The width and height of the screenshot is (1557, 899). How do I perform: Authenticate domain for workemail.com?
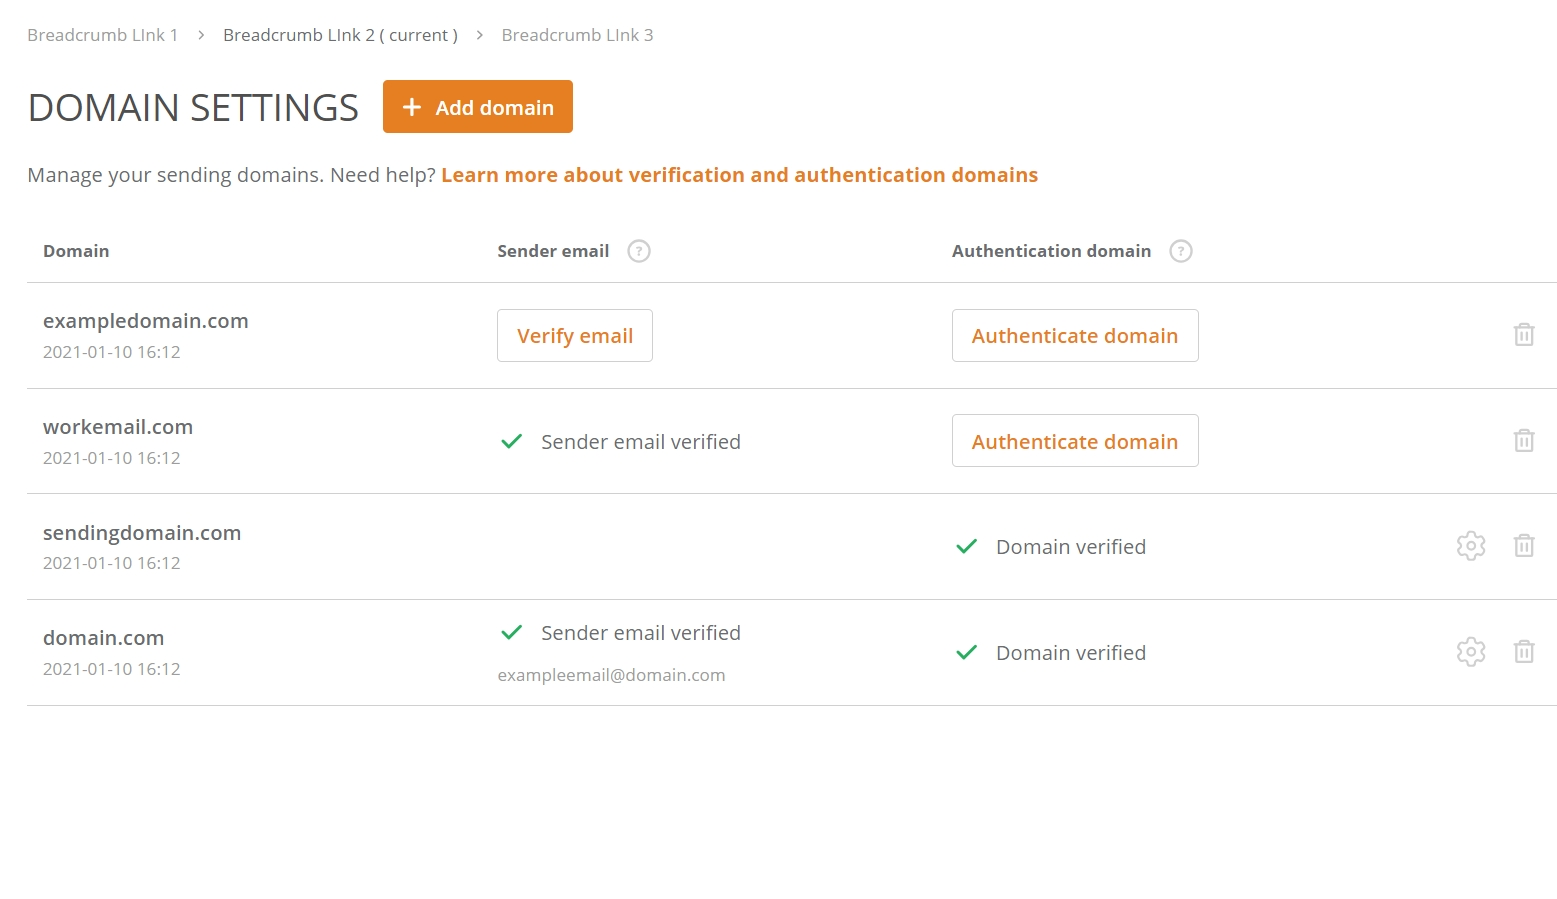[x=1074, y=441]
